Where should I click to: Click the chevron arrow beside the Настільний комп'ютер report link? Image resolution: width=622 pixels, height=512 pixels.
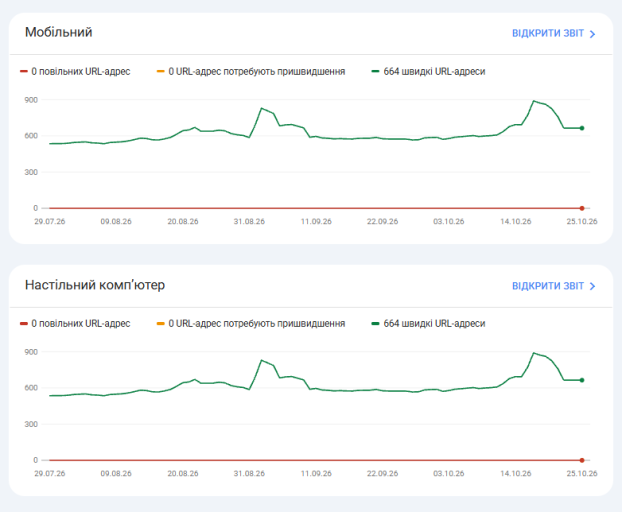point(592,286)
